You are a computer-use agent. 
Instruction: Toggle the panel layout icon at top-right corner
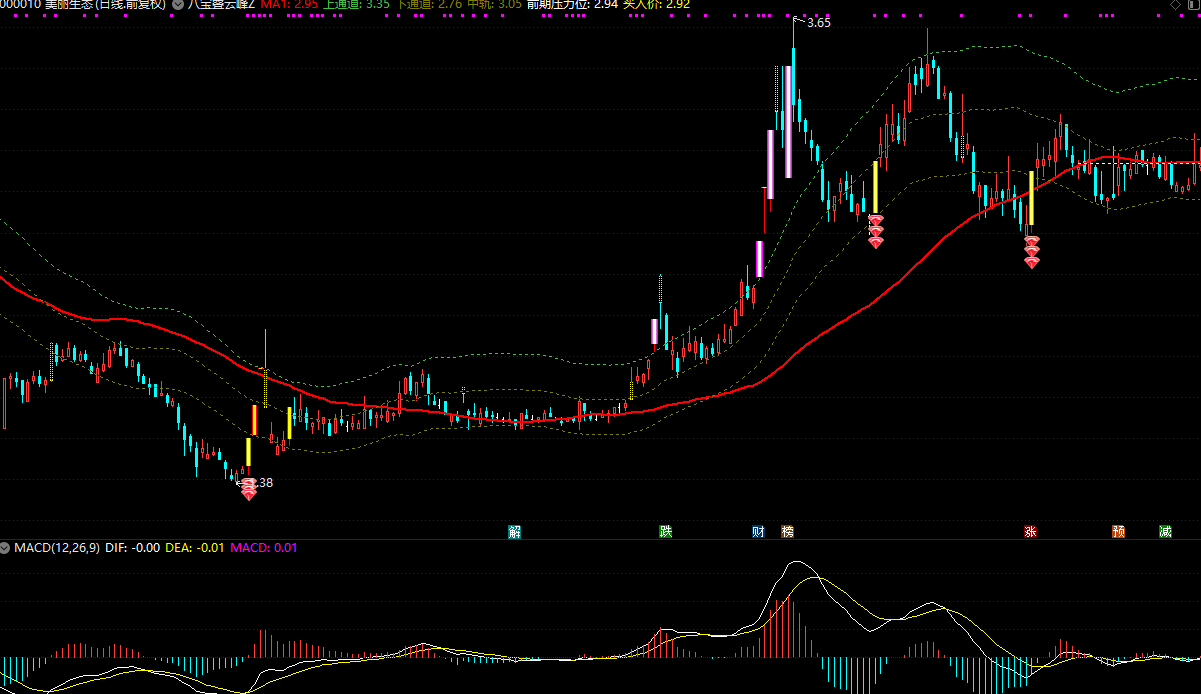[x=1191, y=5]
